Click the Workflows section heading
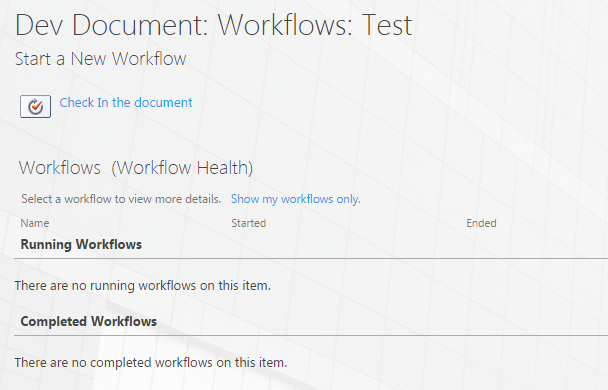This screenshot has height=390, width=608. (60, 168)
